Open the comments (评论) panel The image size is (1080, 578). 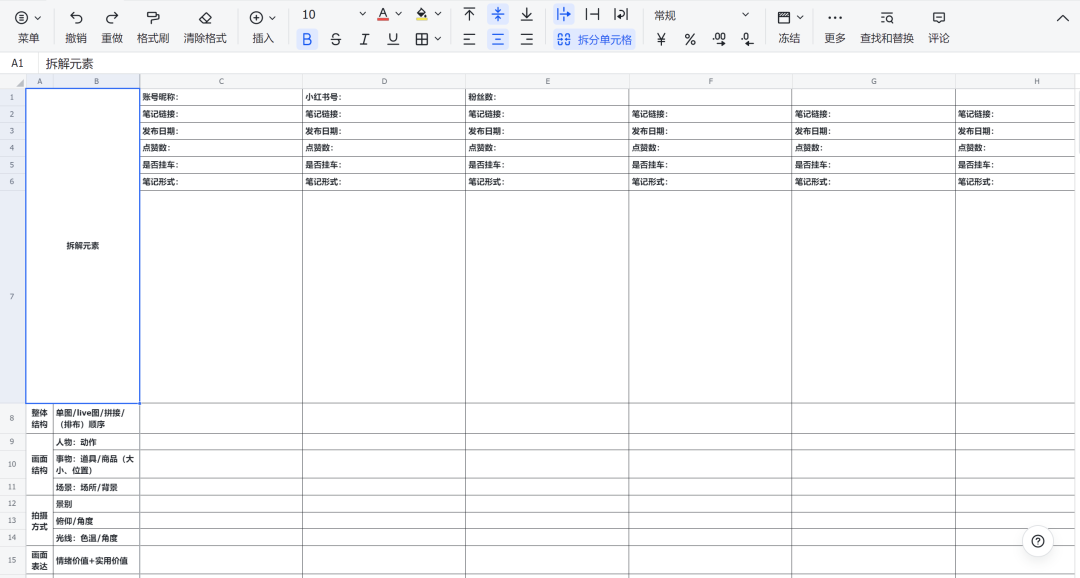(x=938, y=18)
